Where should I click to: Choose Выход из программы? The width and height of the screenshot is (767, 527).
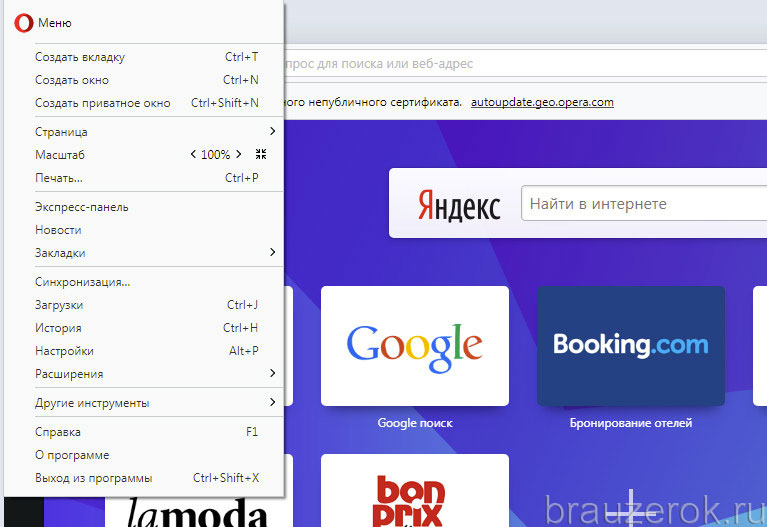[147, 478]
